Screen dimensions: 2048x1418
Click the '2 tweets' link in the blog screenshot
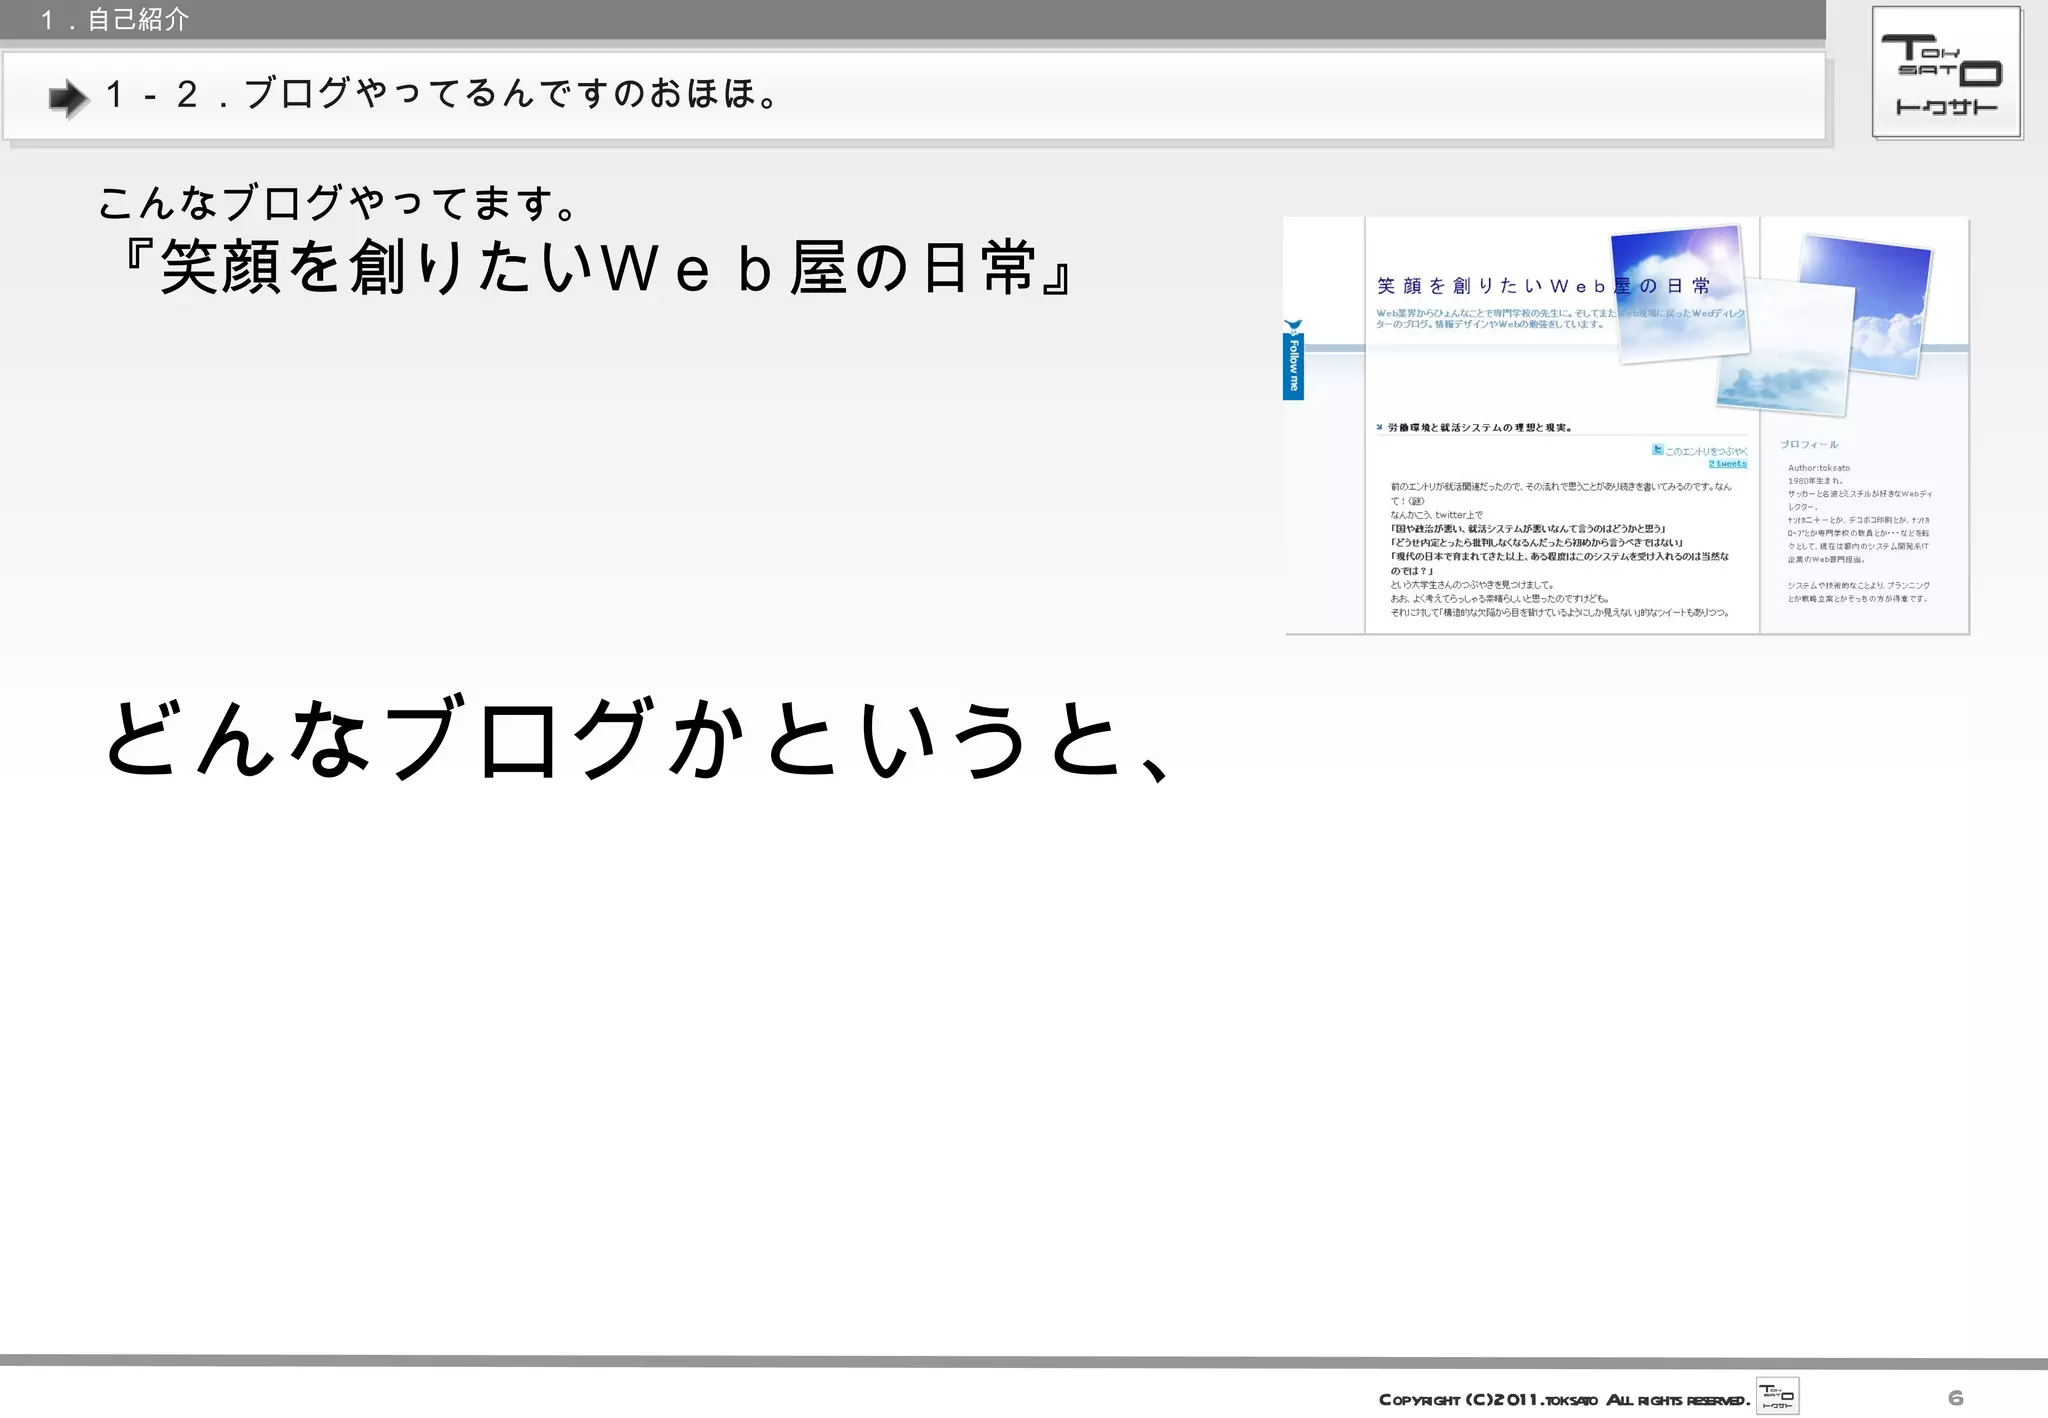(1728, 464)
